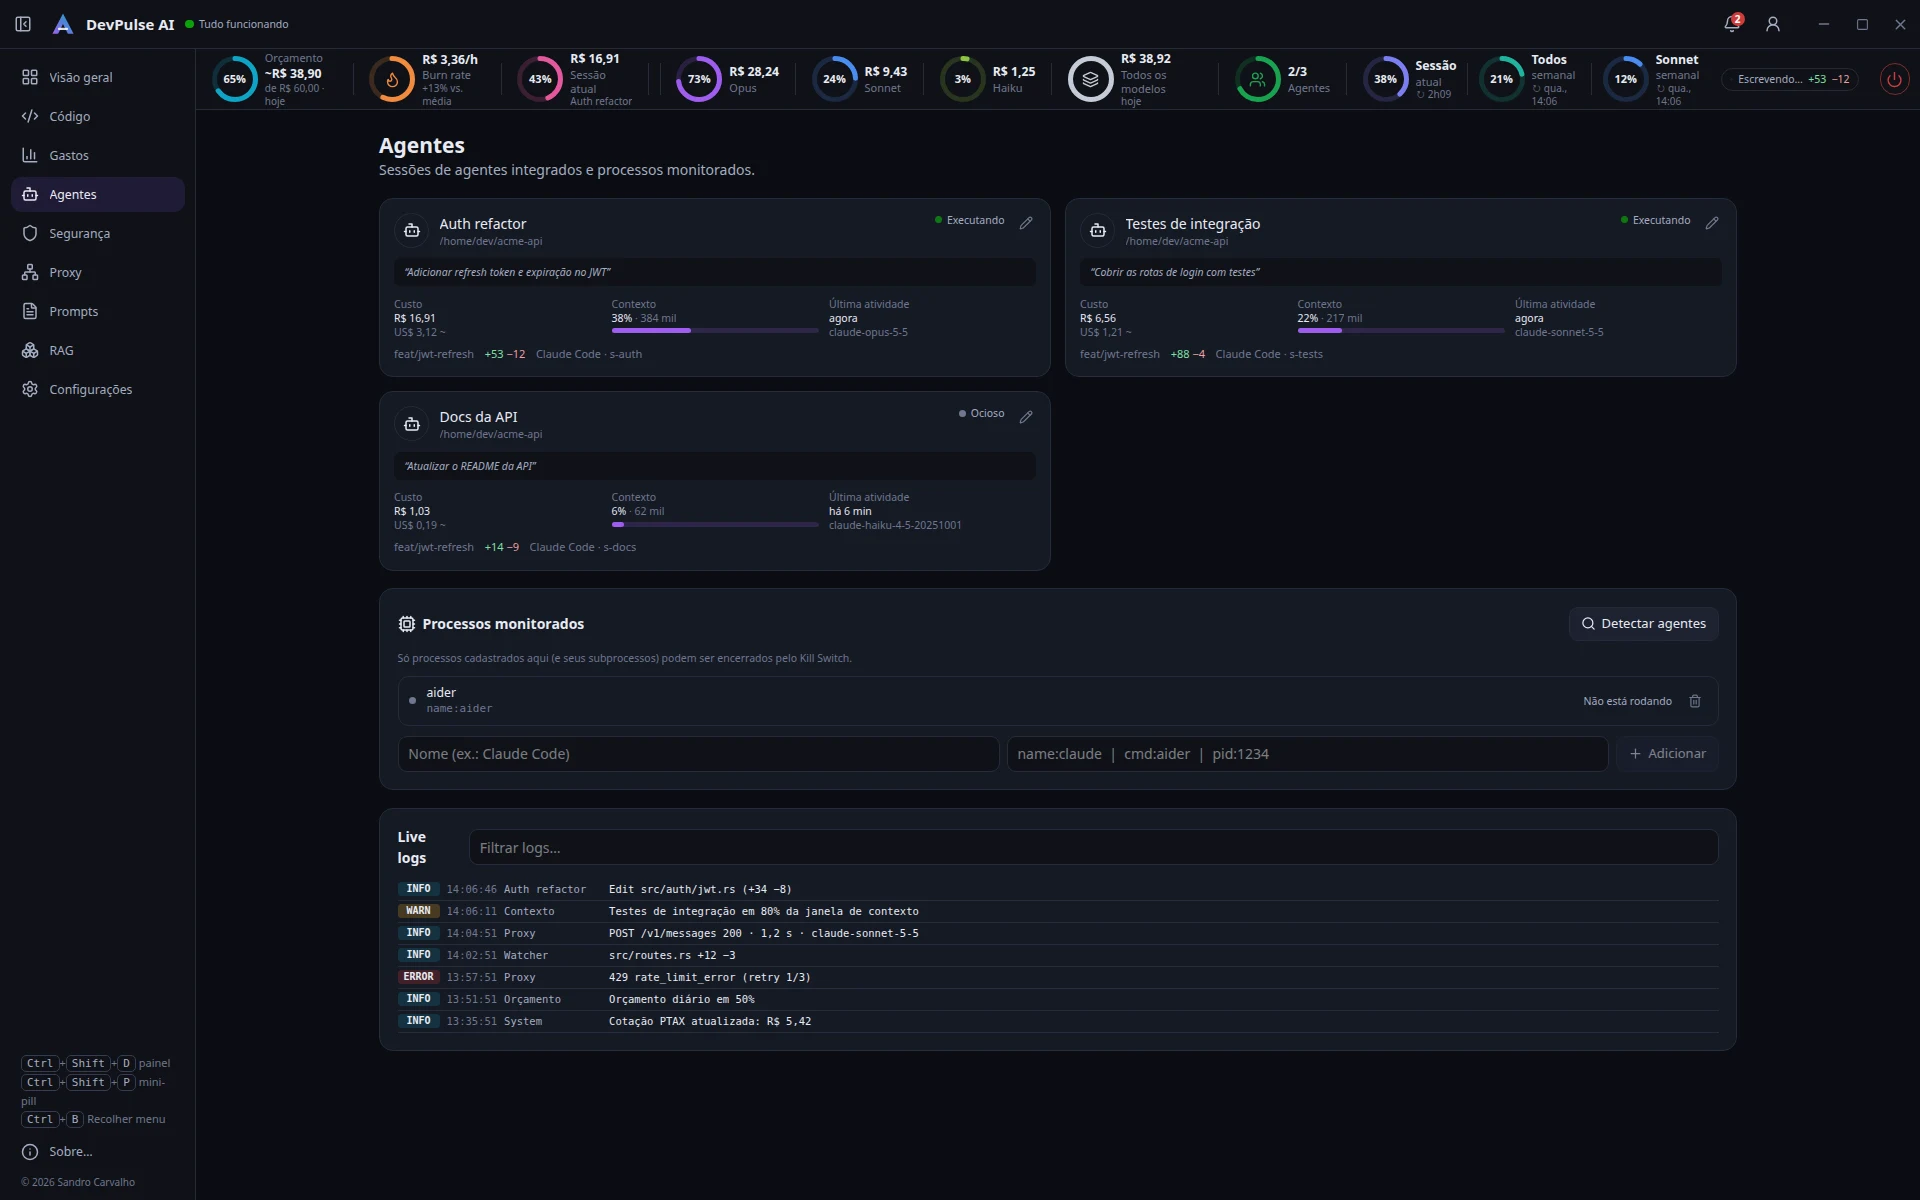This screenshot has width=1920, height=1200.
Task: Open Visão geral in sidebar
Action: [98, 77]
